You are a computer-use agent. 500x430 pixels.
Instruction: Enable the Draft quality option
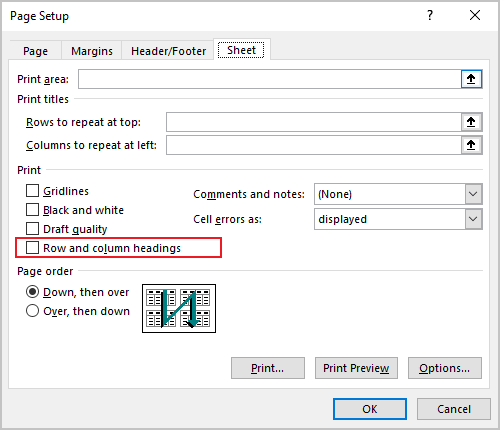32,229
